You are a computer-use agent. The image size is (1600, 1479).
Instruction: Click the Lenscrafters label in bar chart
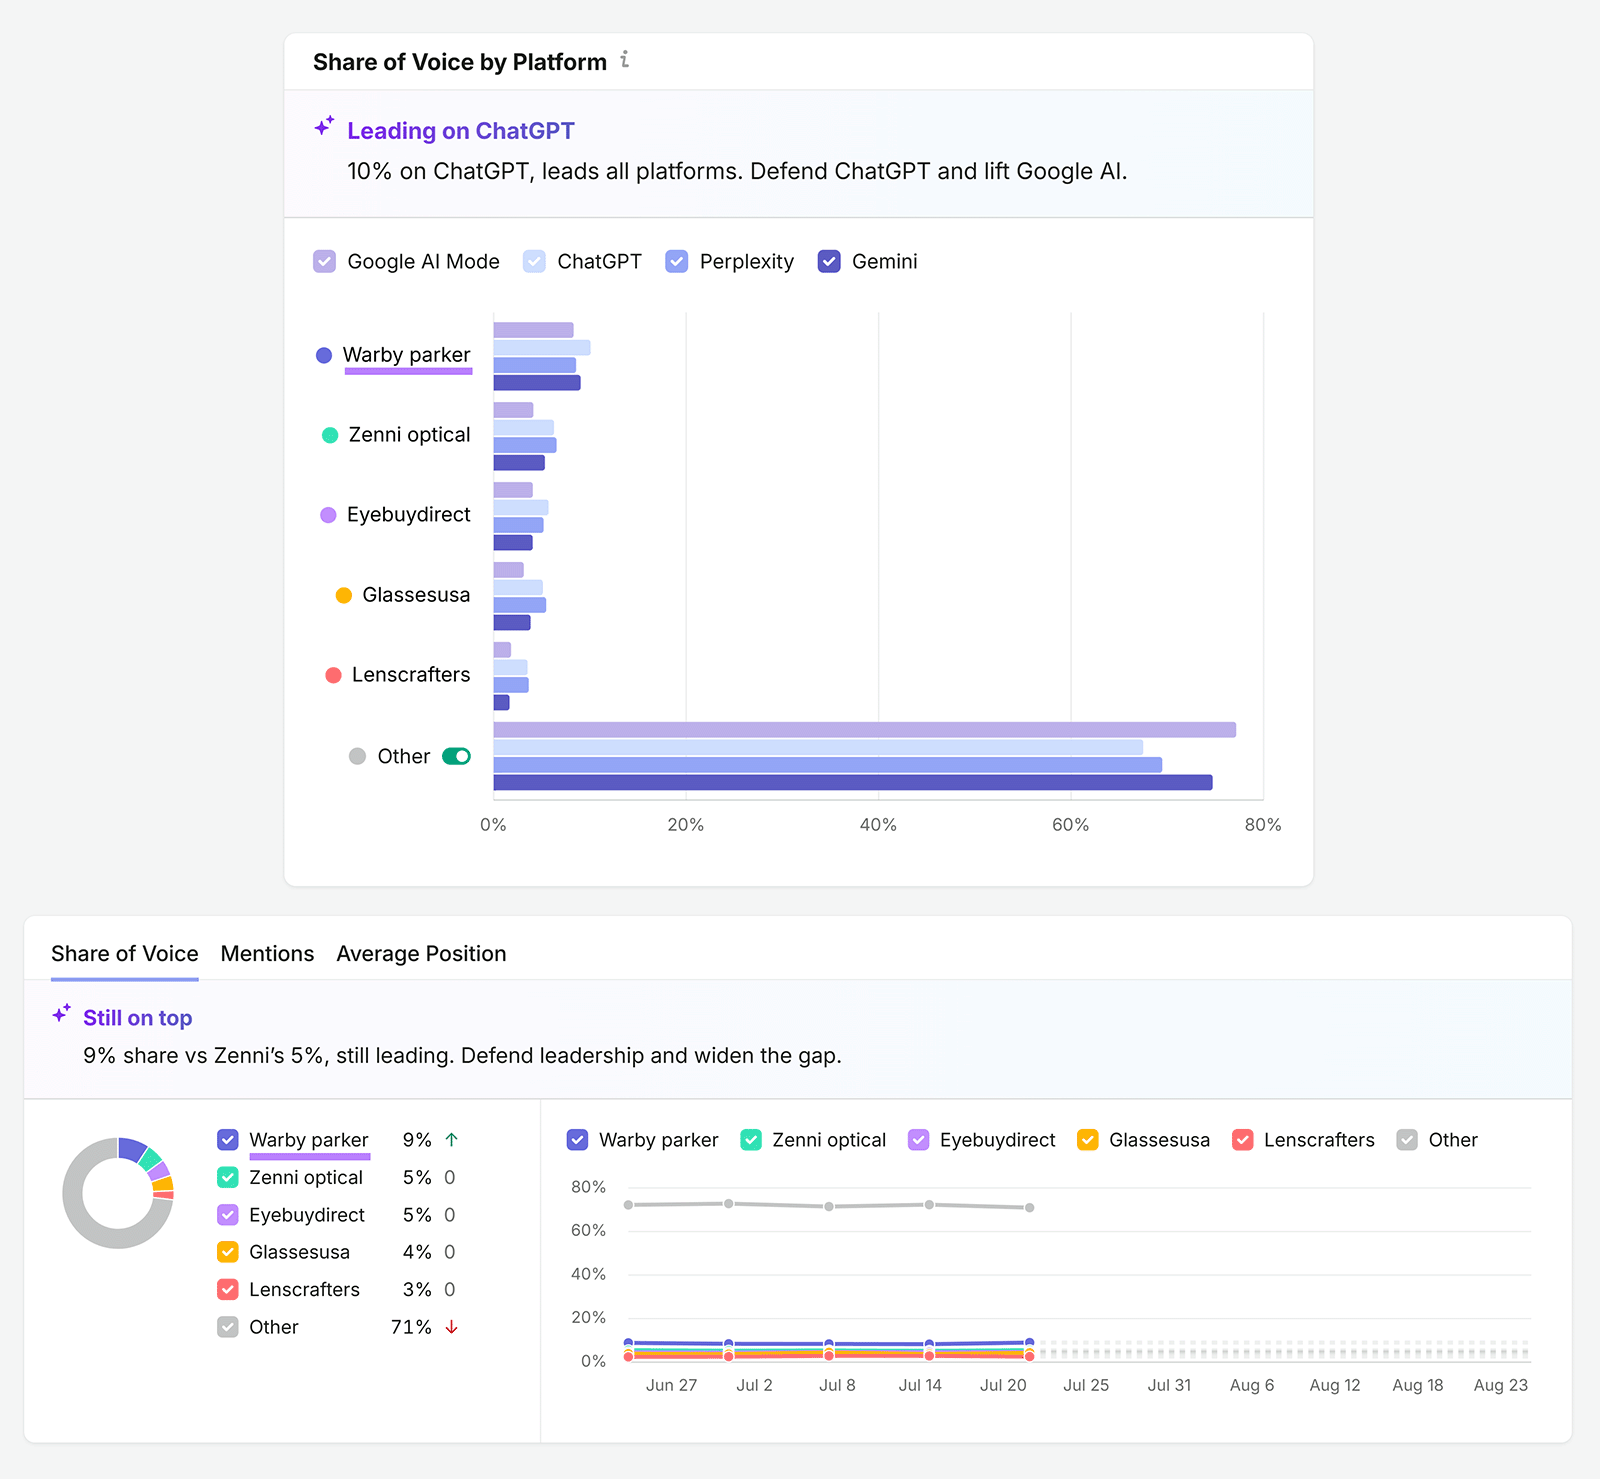pyautogui.click(x=411, y=675)
